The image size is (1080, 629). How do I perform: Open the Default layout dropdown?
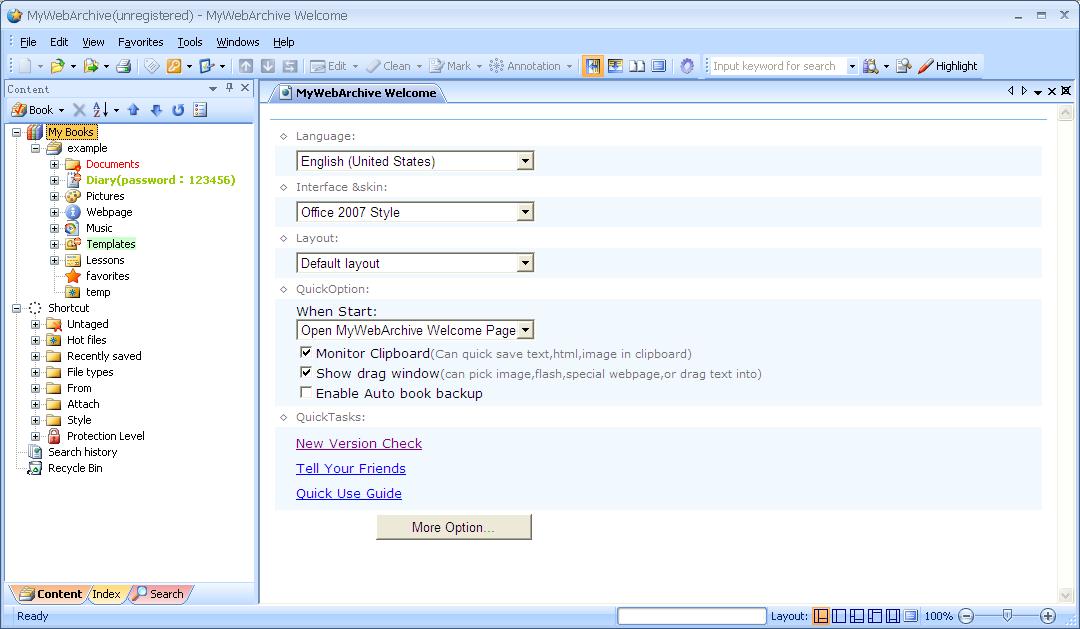[525, 263]
